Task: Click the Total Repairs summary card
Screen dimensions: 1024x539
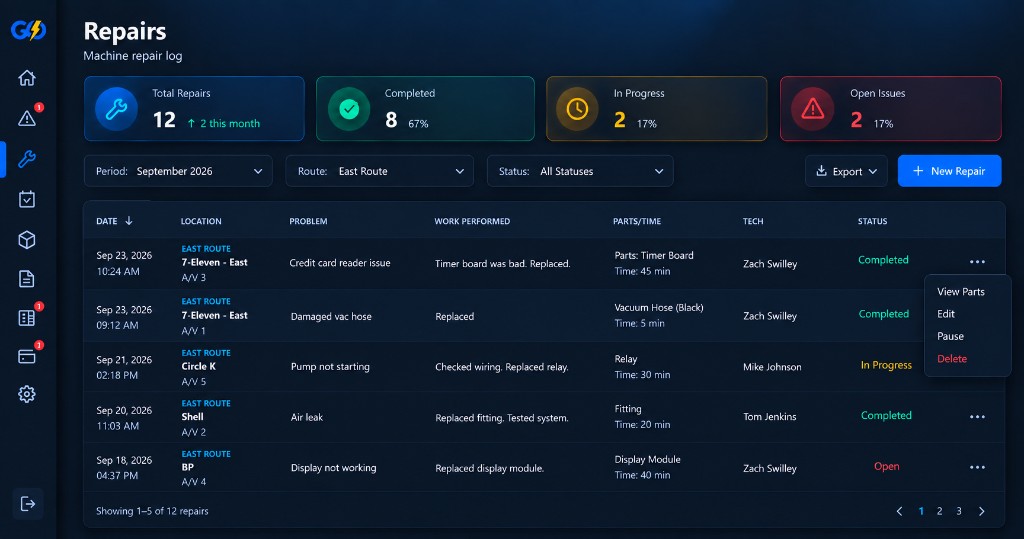Action: [x=194, y=108]
